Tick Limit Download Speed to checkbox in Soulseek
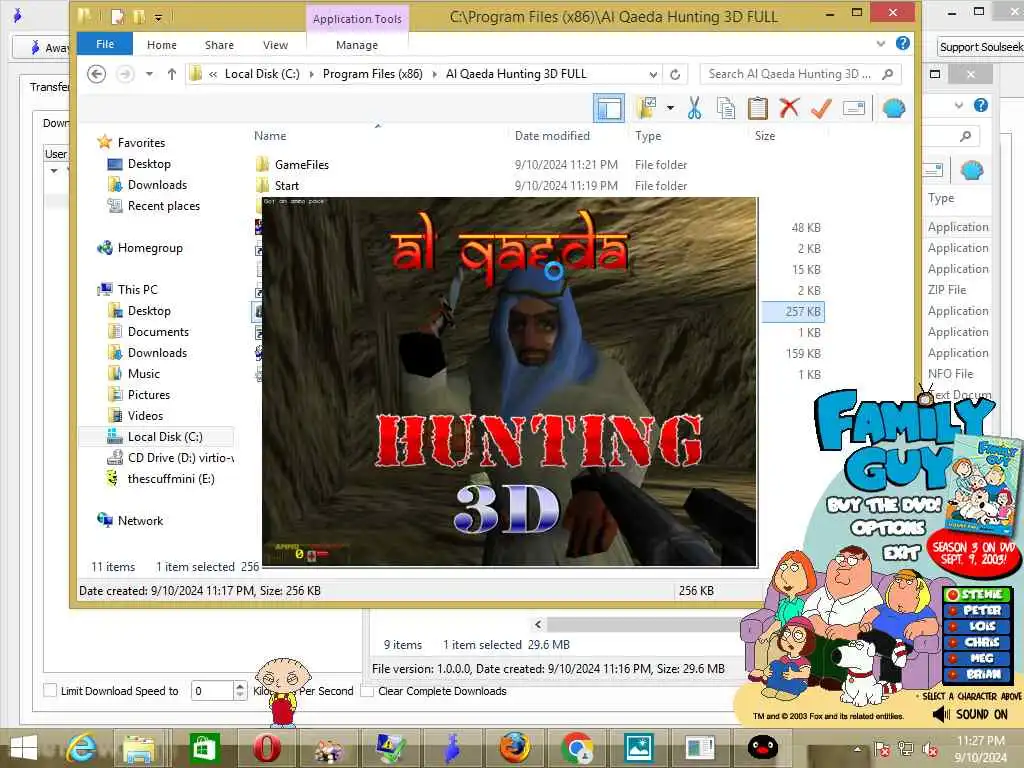The image size is (1024, 768). [x=50, y=690]
